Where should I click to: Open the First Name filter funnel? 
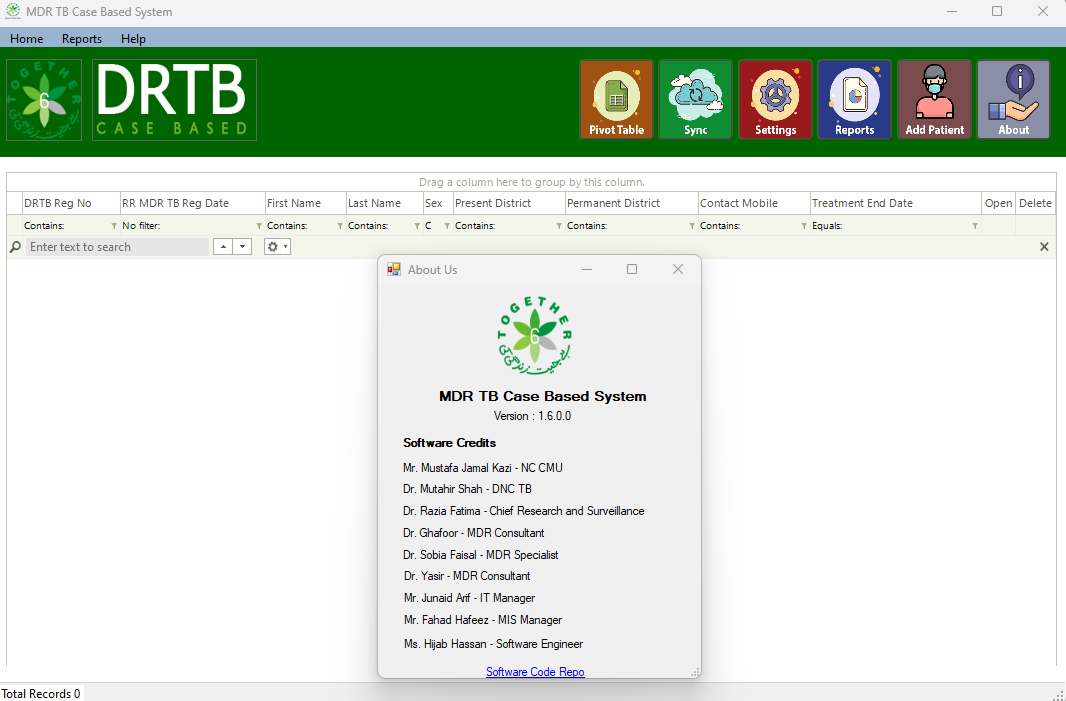pyautogui.click(x=339, y=226)
